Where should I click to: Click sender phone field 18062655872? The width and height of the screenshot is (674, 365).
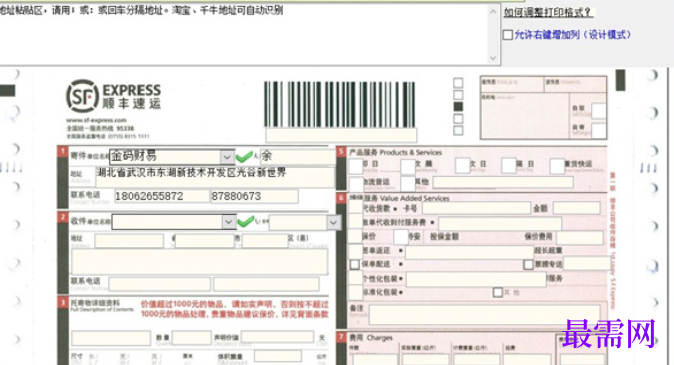(x=161, y=196)
